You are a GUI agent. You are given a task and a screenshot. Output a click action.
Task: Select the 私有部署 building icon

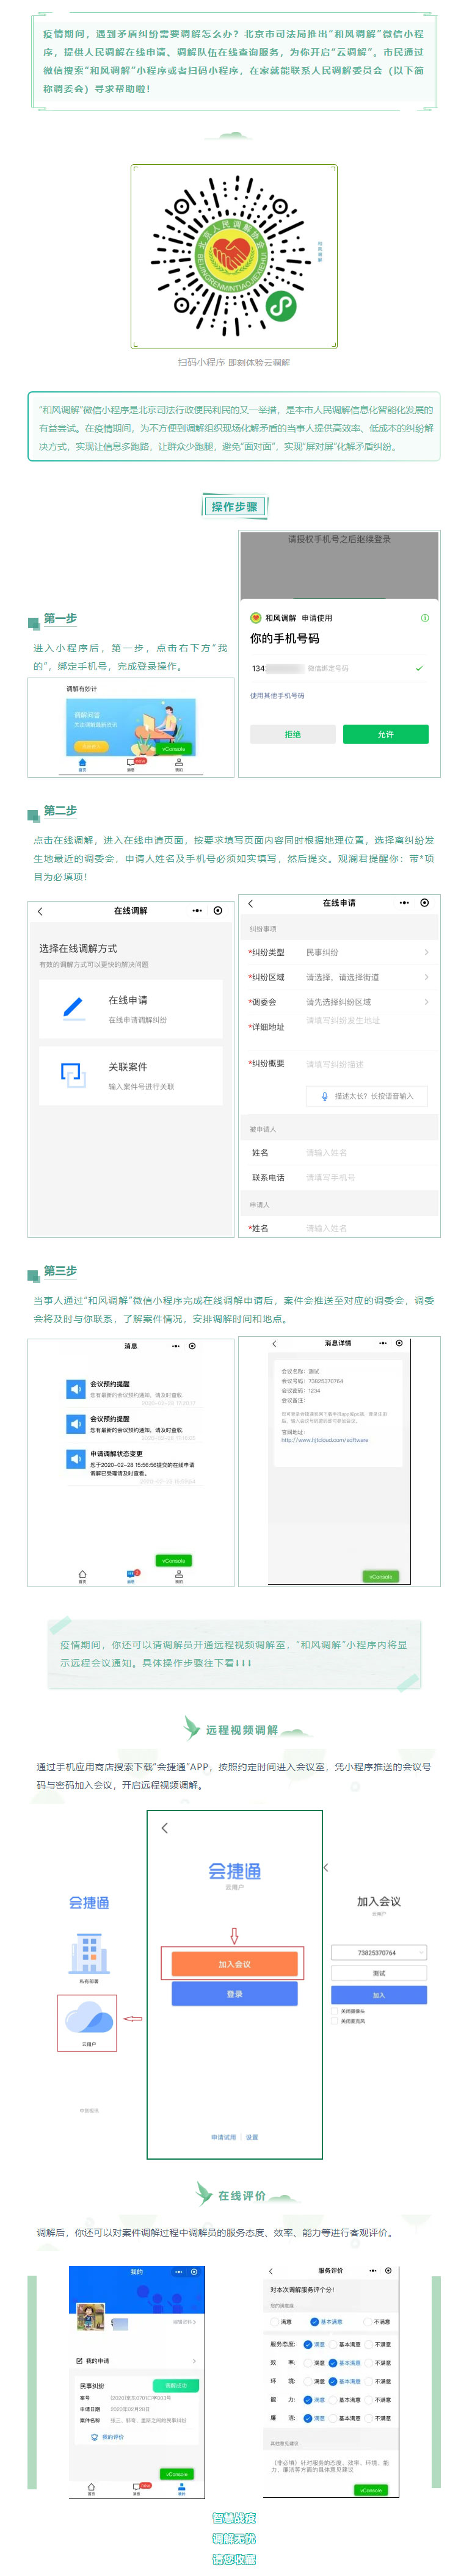point(89,1953)
